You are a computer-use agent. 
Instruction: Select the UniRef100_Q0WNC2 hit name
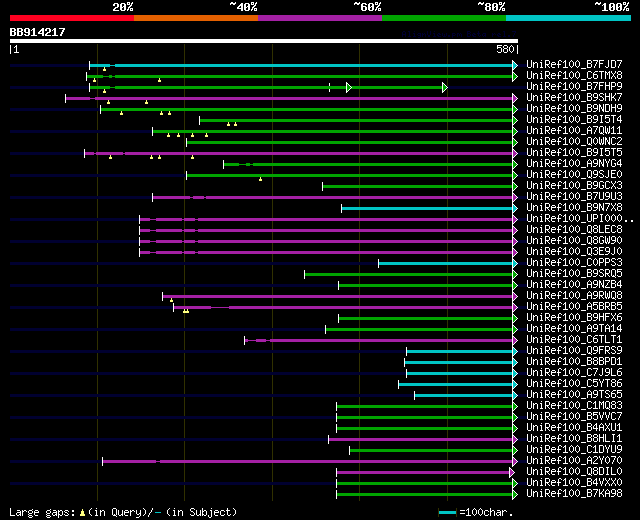574,141
